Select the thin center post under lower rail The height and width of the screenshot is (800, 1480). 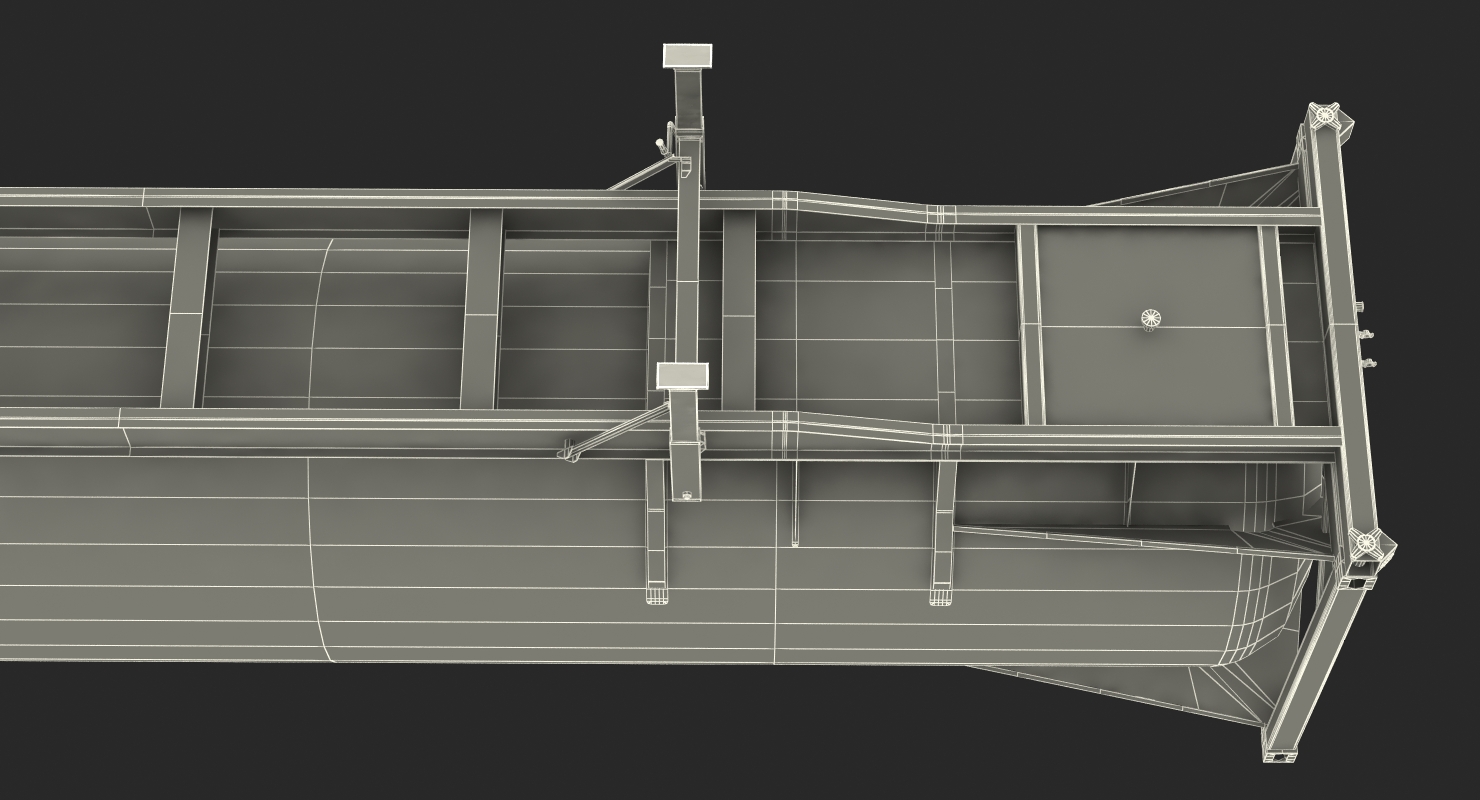795,503
